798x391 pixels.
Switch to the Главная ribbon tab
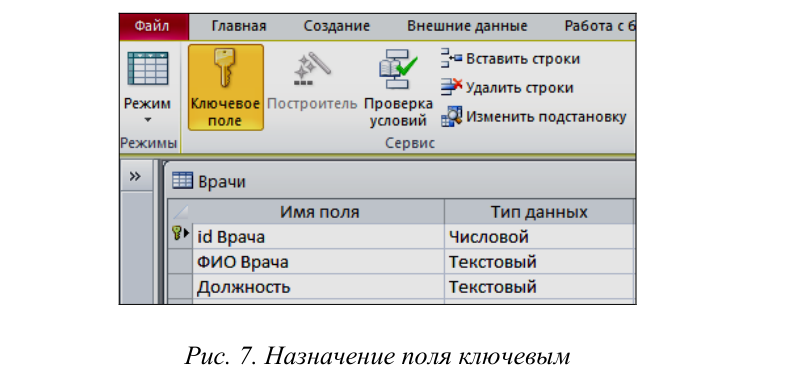(x=239, y=26)
